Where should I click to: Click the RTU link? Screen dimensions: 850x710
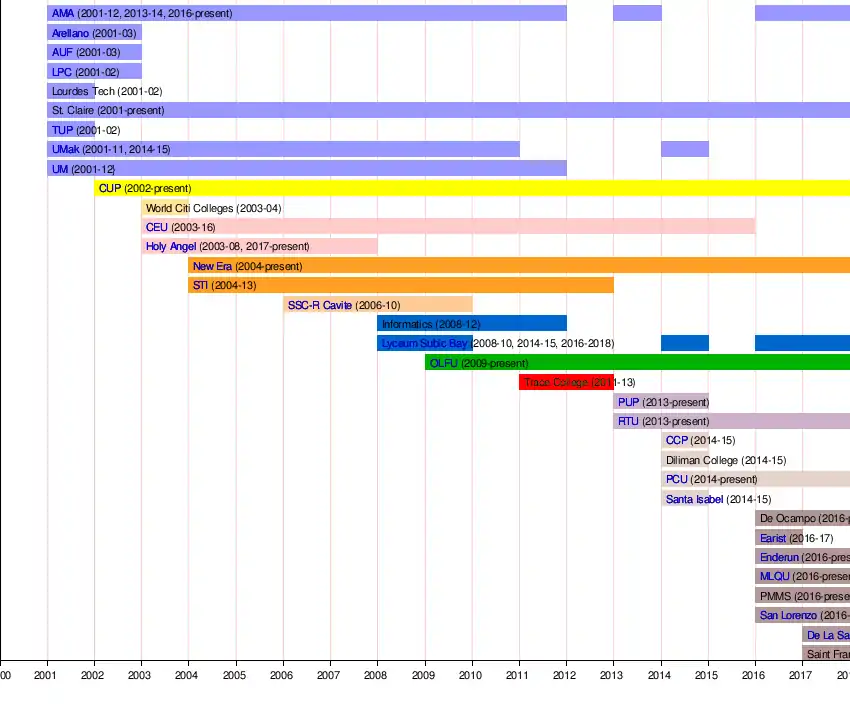628,421
